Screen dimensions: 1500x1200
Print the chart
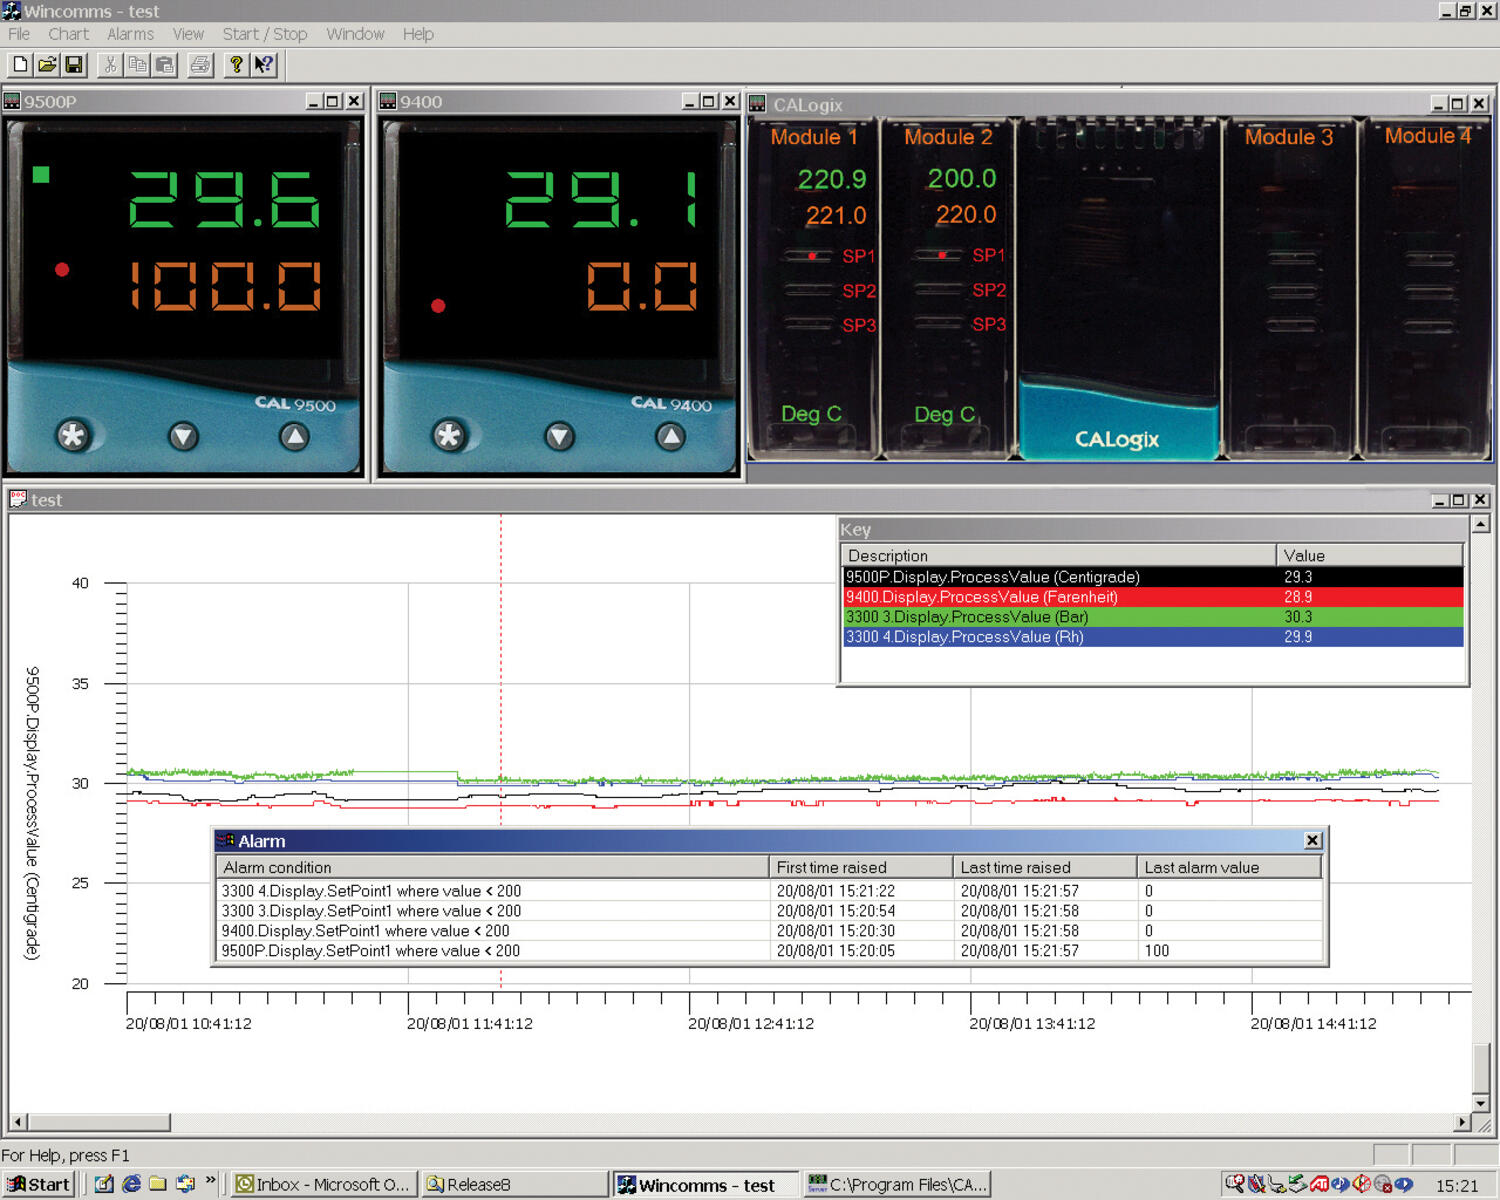[x=200, y=65]
